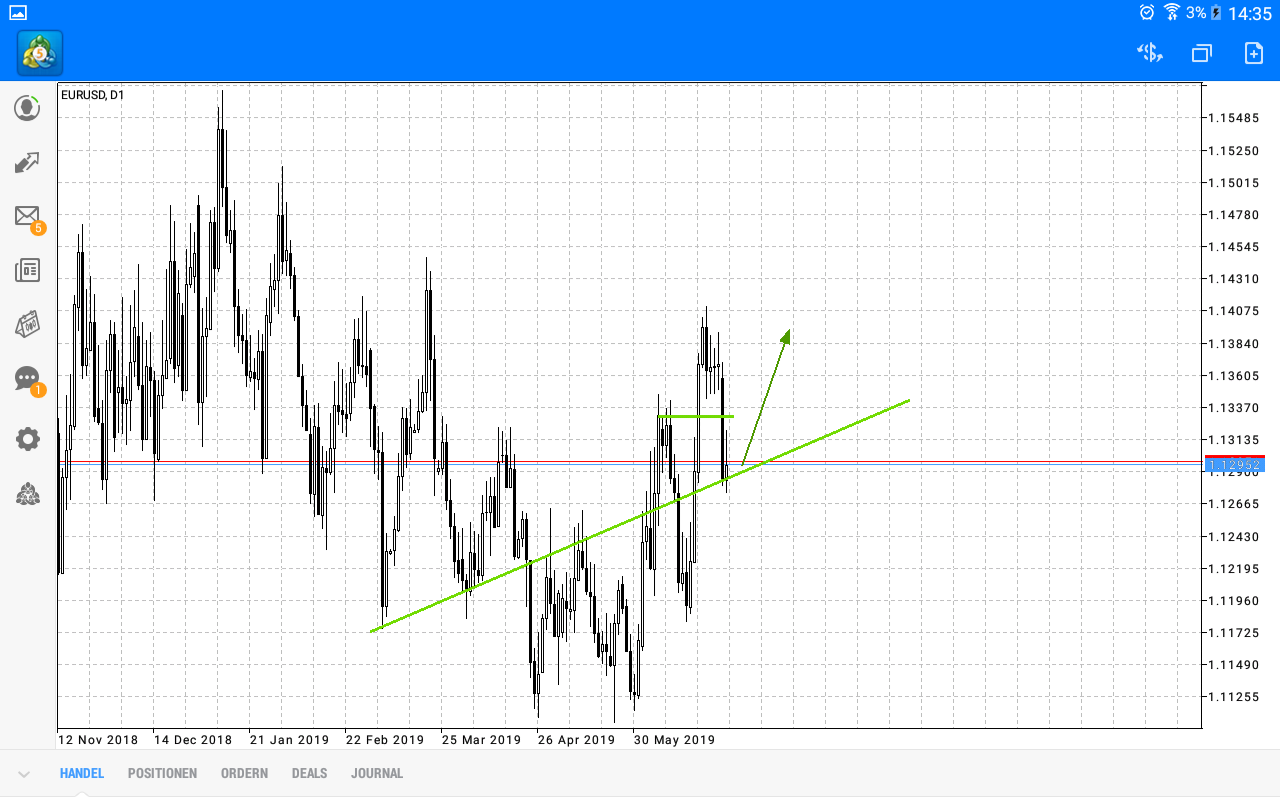Collapse the trade panel with the chevron
The image size is (1280, 800).
[22, 773]
